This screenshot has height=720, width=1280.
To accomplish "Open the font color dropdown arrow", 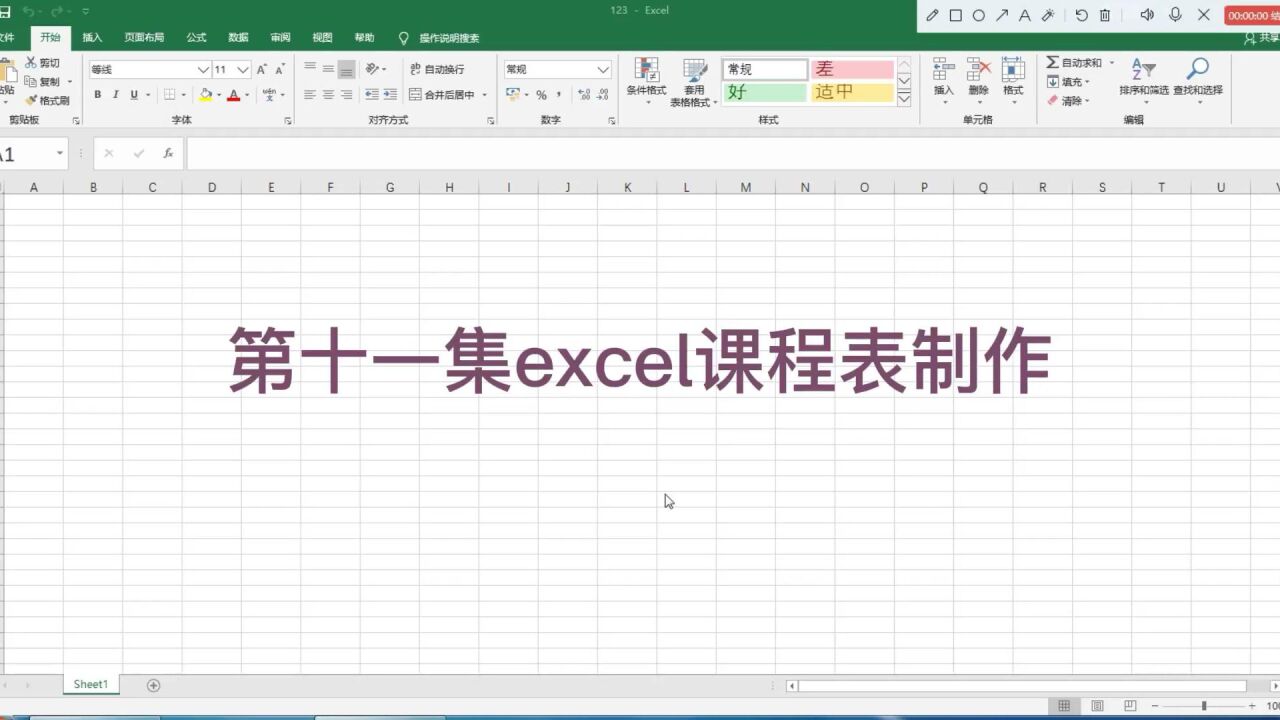I will click(247, 96).
